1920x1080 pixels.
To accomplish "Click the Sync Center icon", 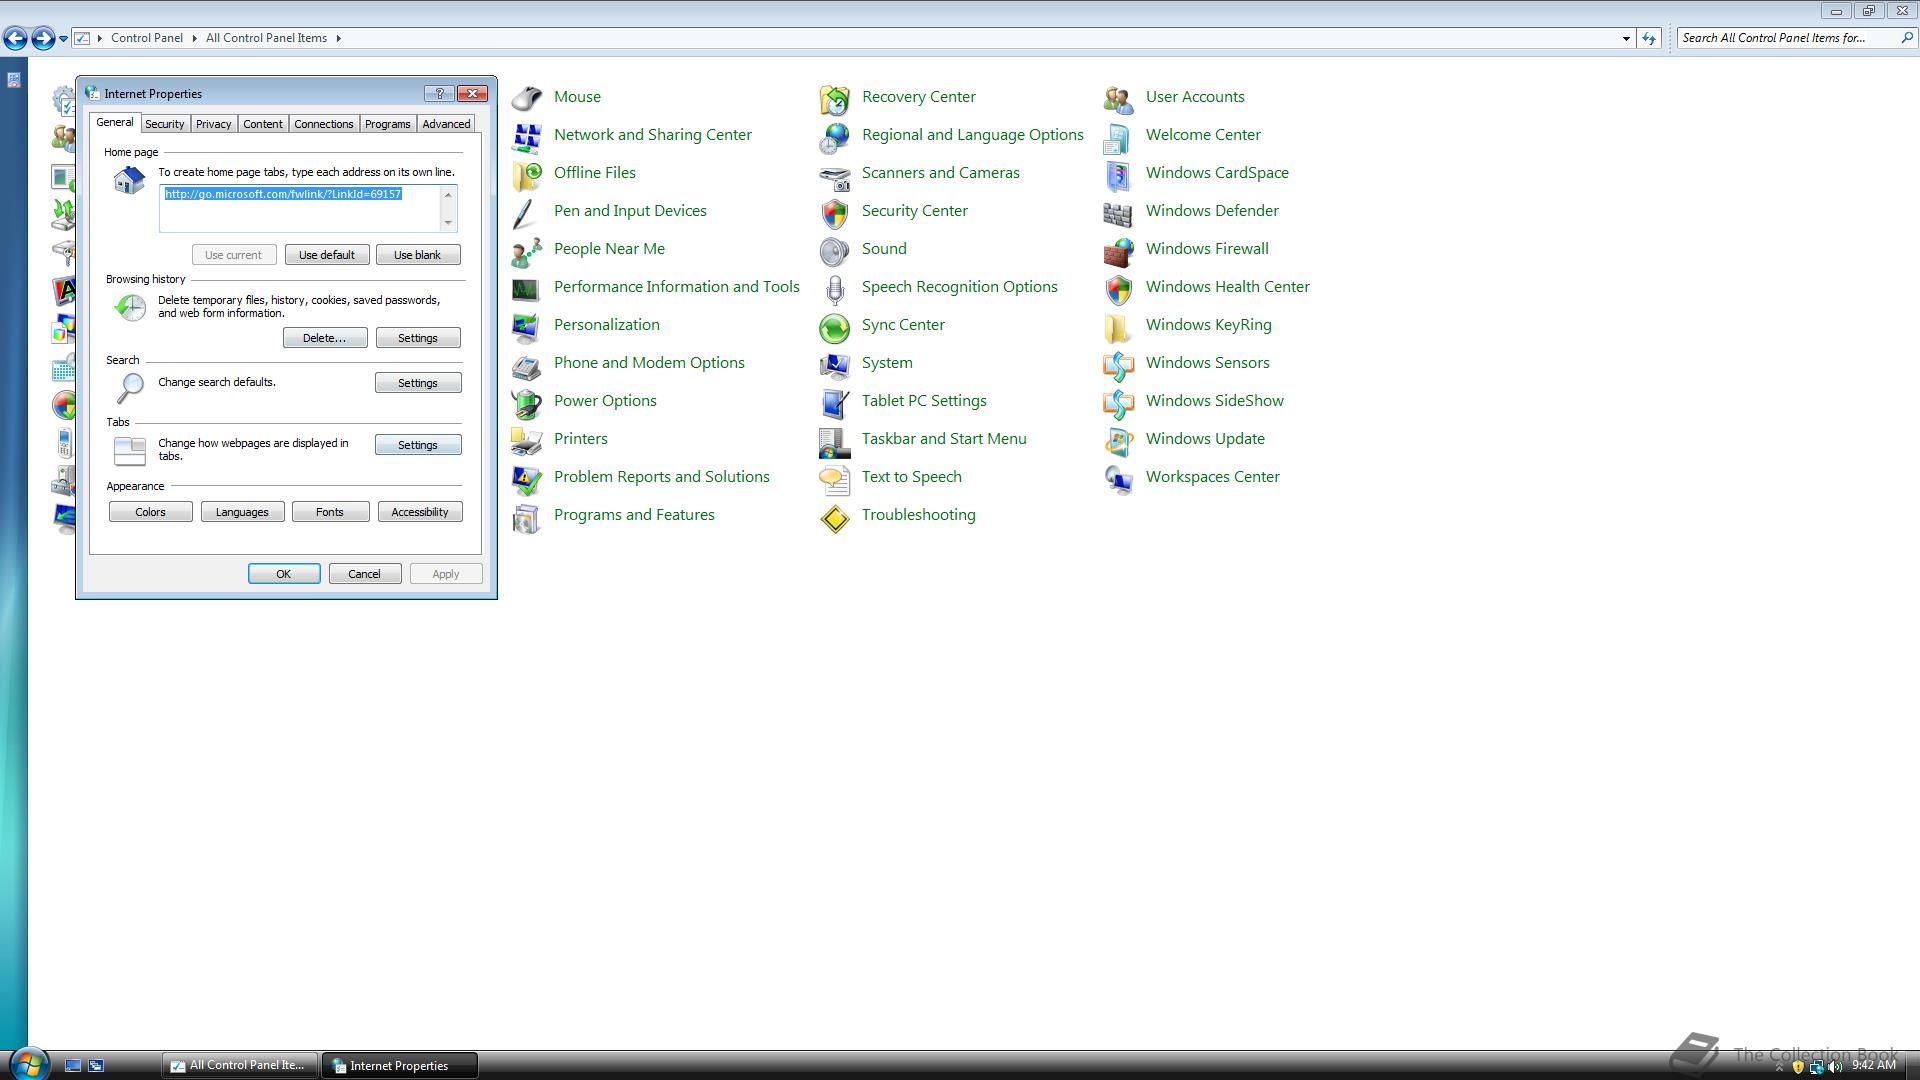I will 834,326.
